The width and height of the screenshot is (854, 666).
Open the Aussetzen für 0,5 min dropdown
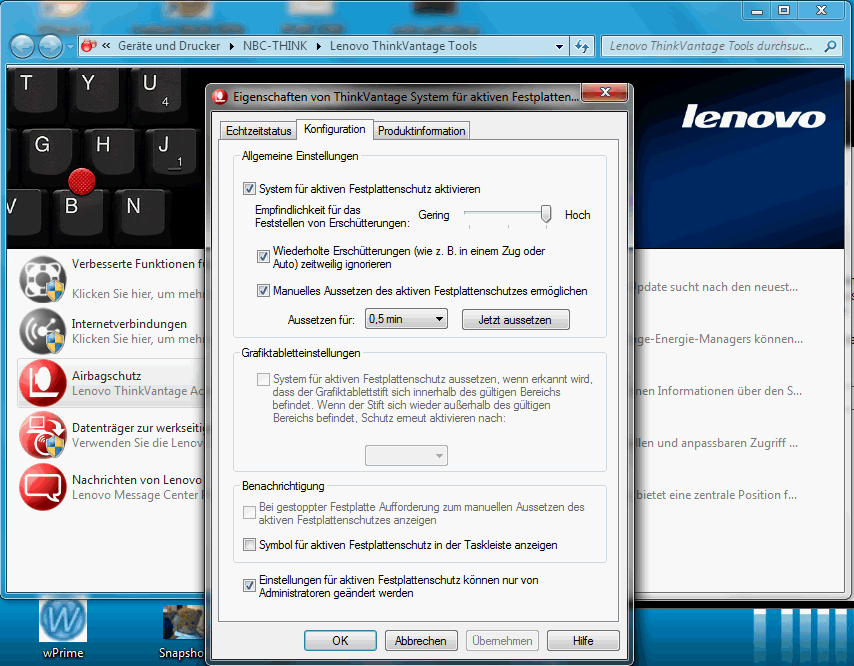pos(406,319)
